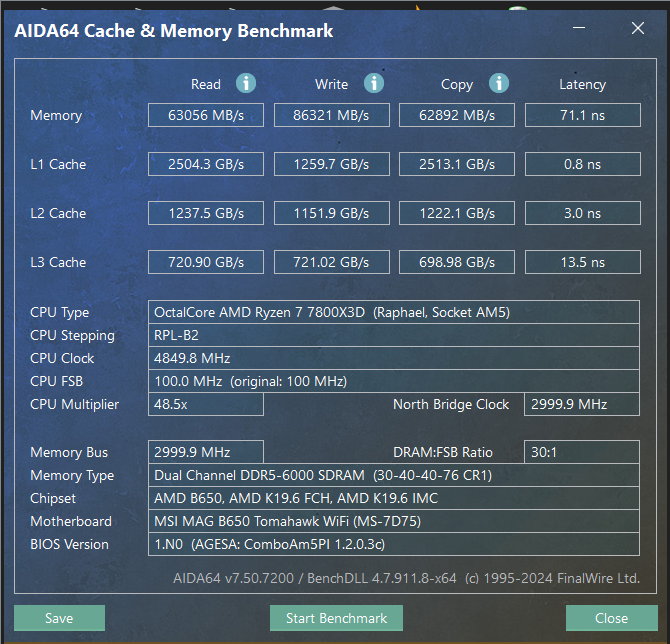The width and height of the screenshot is (670, 644).
Task: Click the Write column header
Action: point(332,84)
